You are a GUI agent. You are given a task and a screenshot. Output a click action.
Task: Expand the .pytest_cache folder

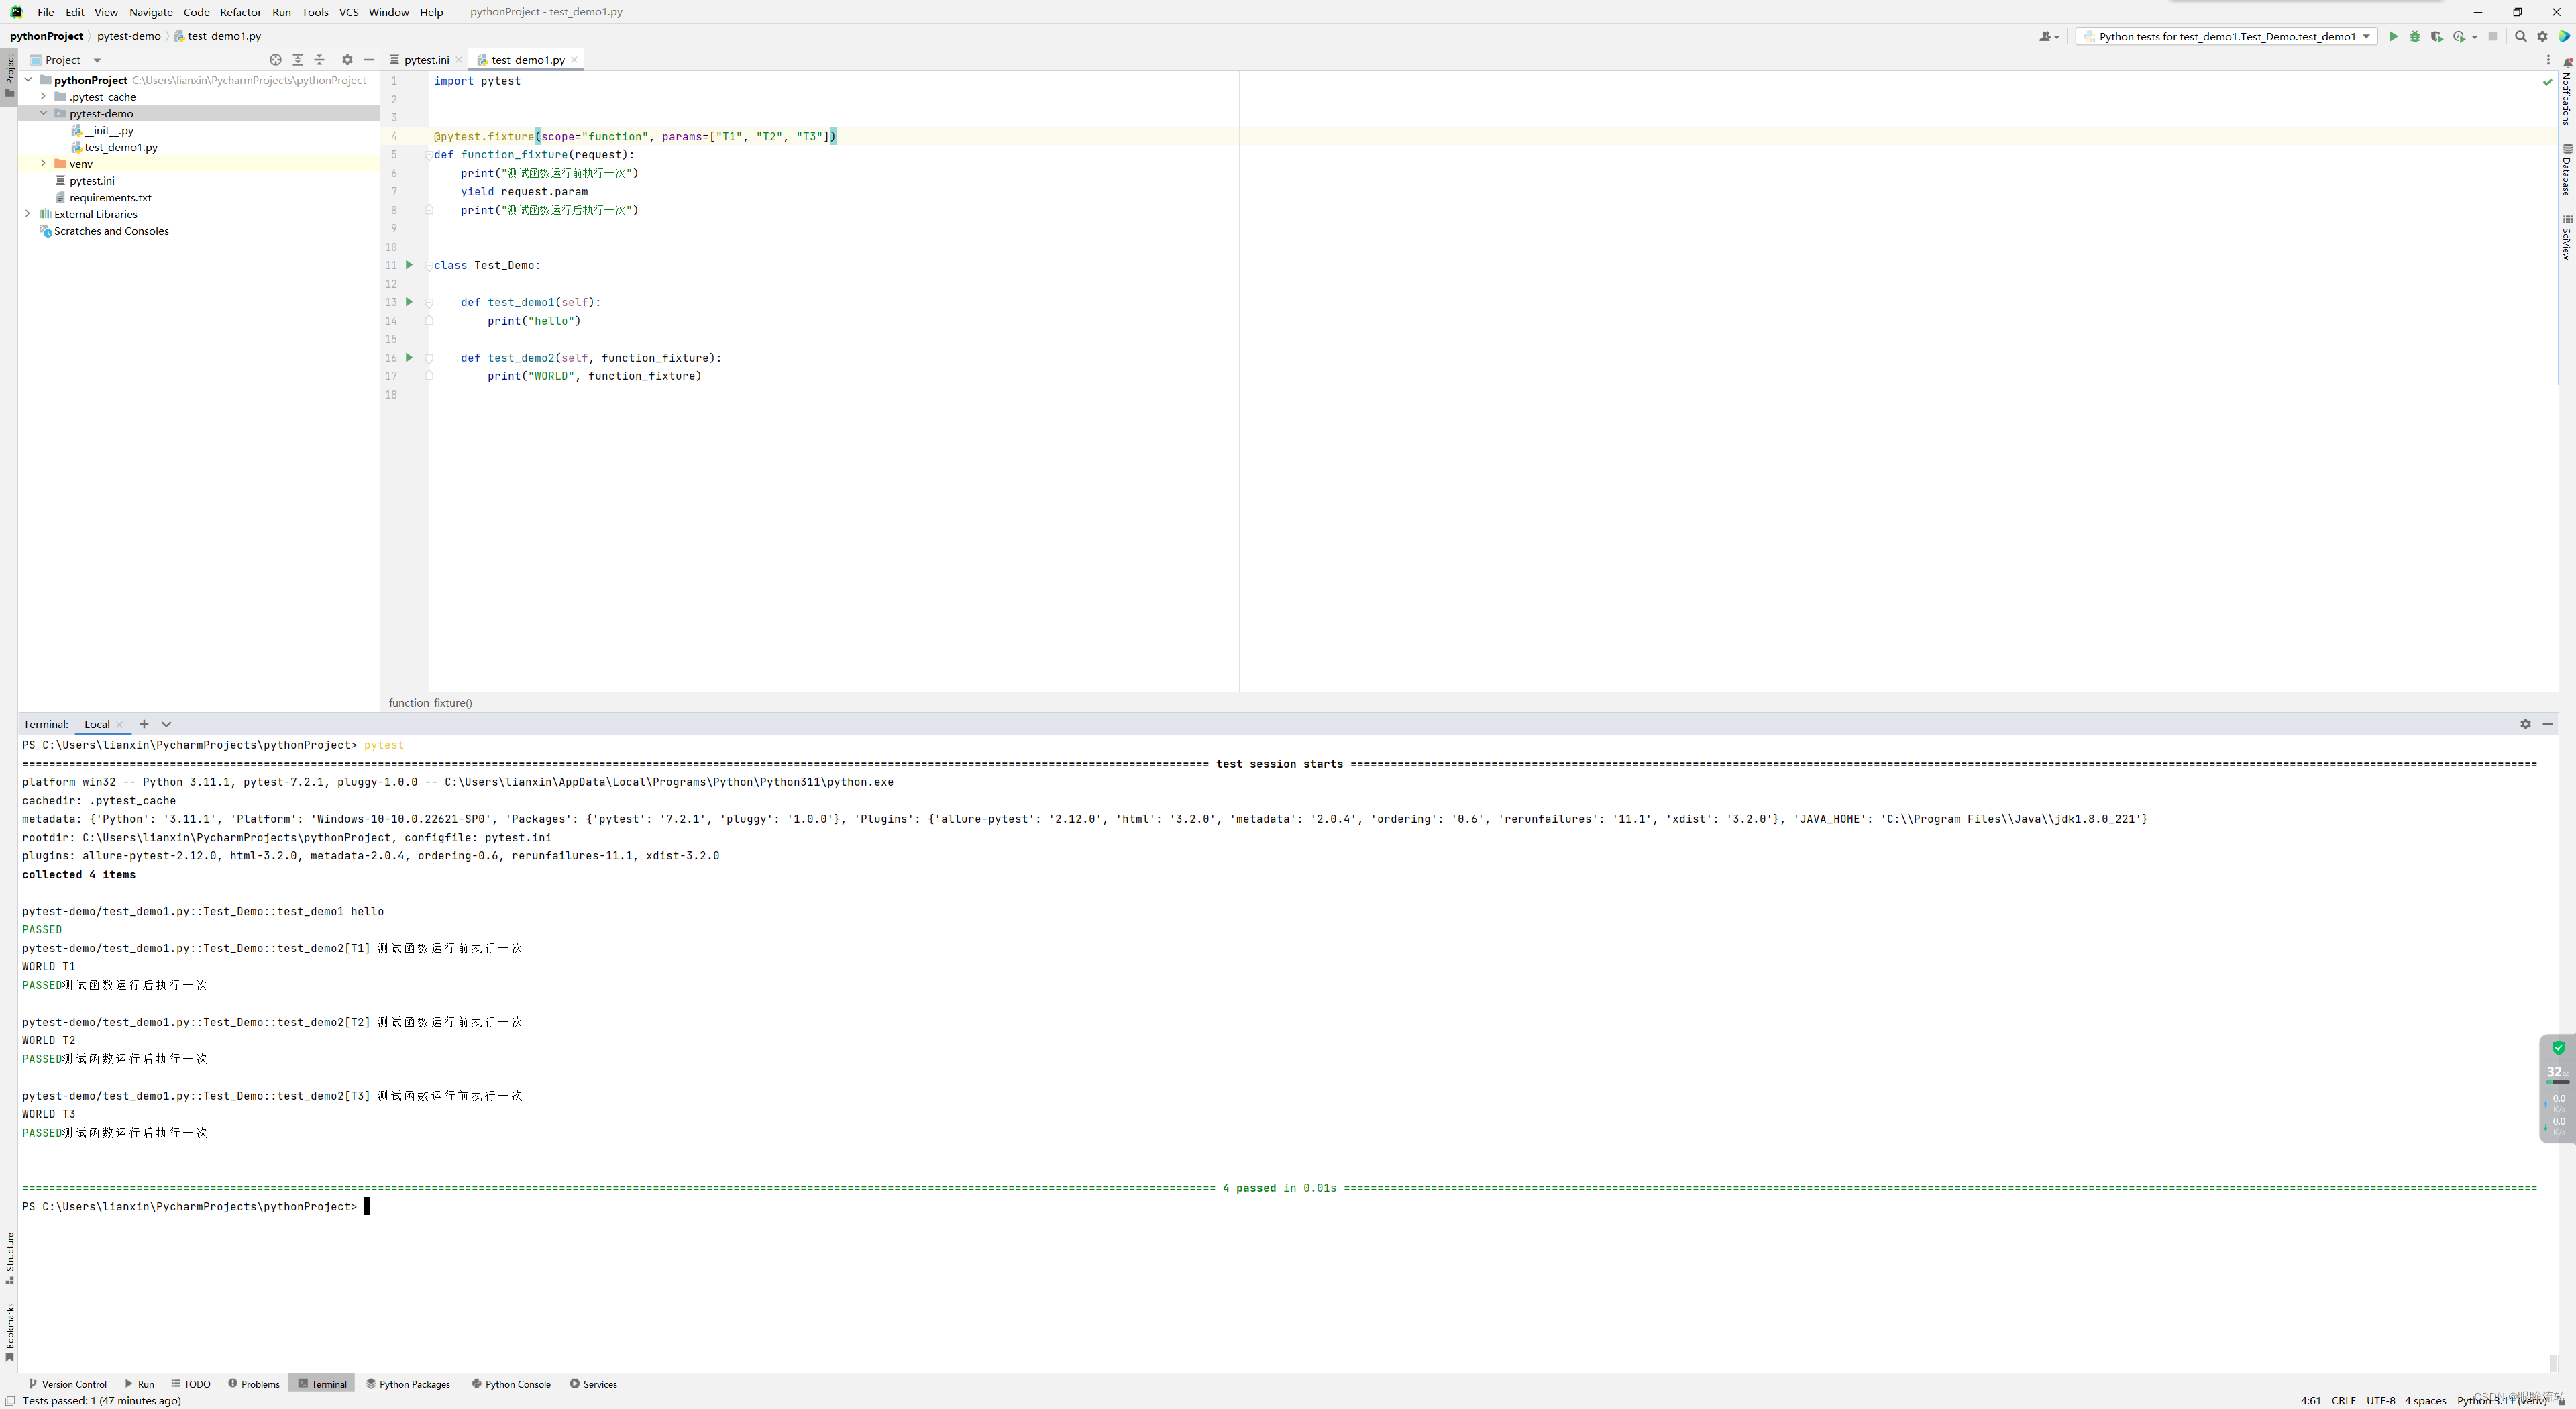tap(43, 96)
